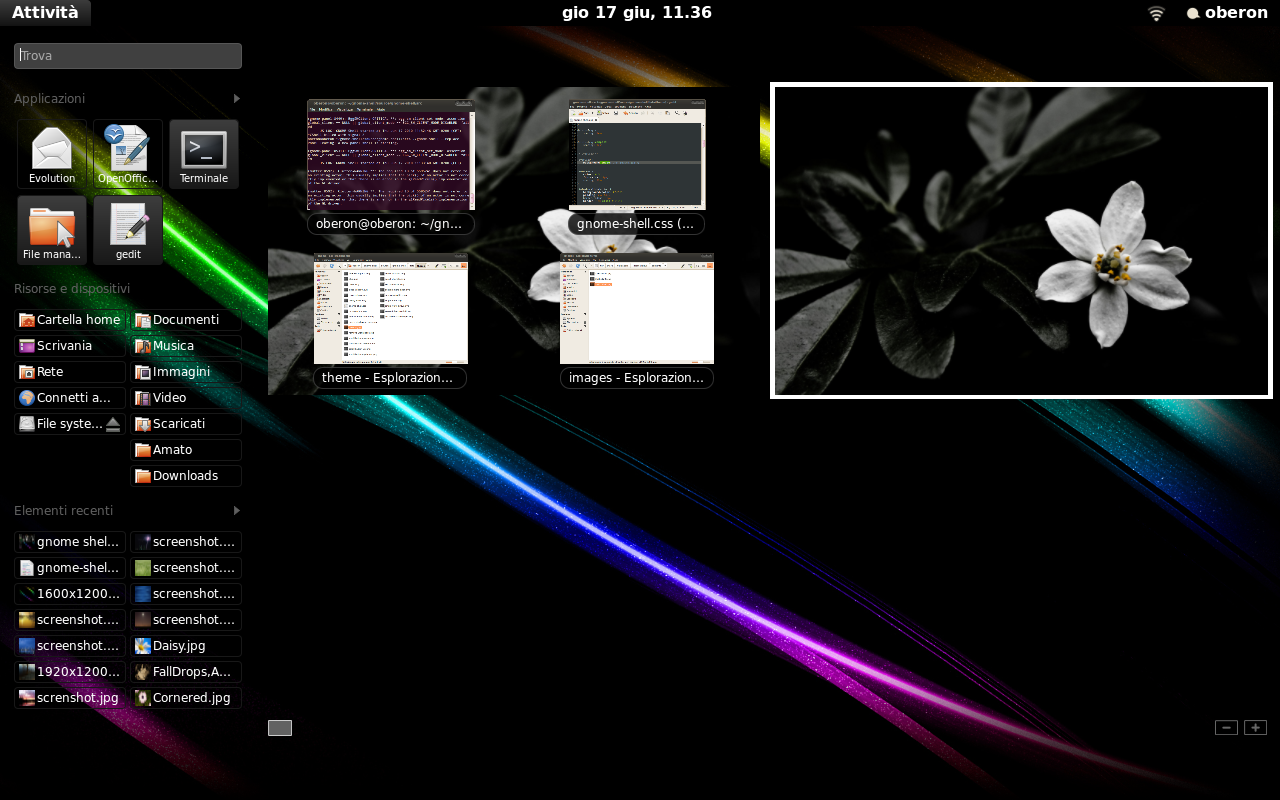Screen dimensions: 1280x800
Task: Click the oberon@oberon window caption
Action: tap(391, 224)
